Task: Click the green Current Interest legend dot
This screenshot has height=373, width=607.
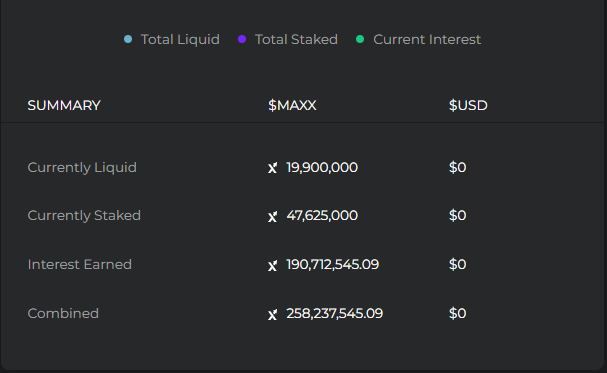Action: click(360, 39)
